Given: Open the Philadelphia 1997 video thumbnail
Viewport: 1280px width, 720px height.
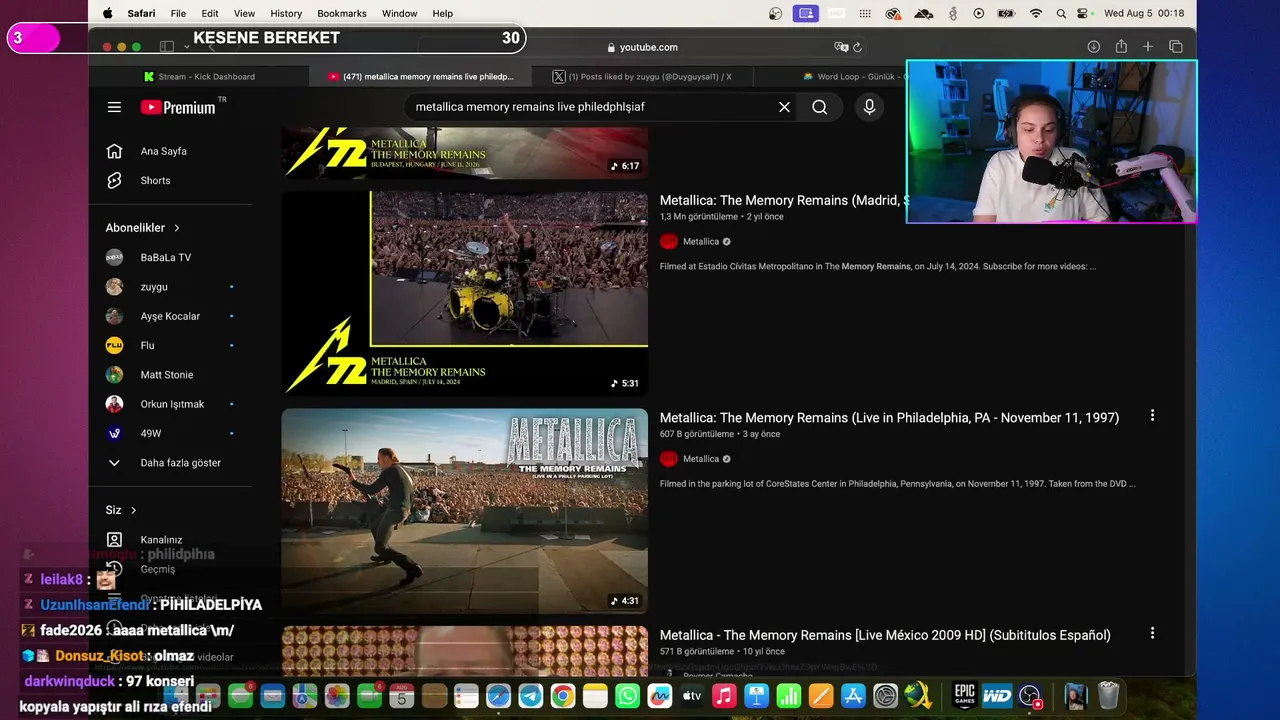Looking at the screenshot, I should (x=465, y=511).
